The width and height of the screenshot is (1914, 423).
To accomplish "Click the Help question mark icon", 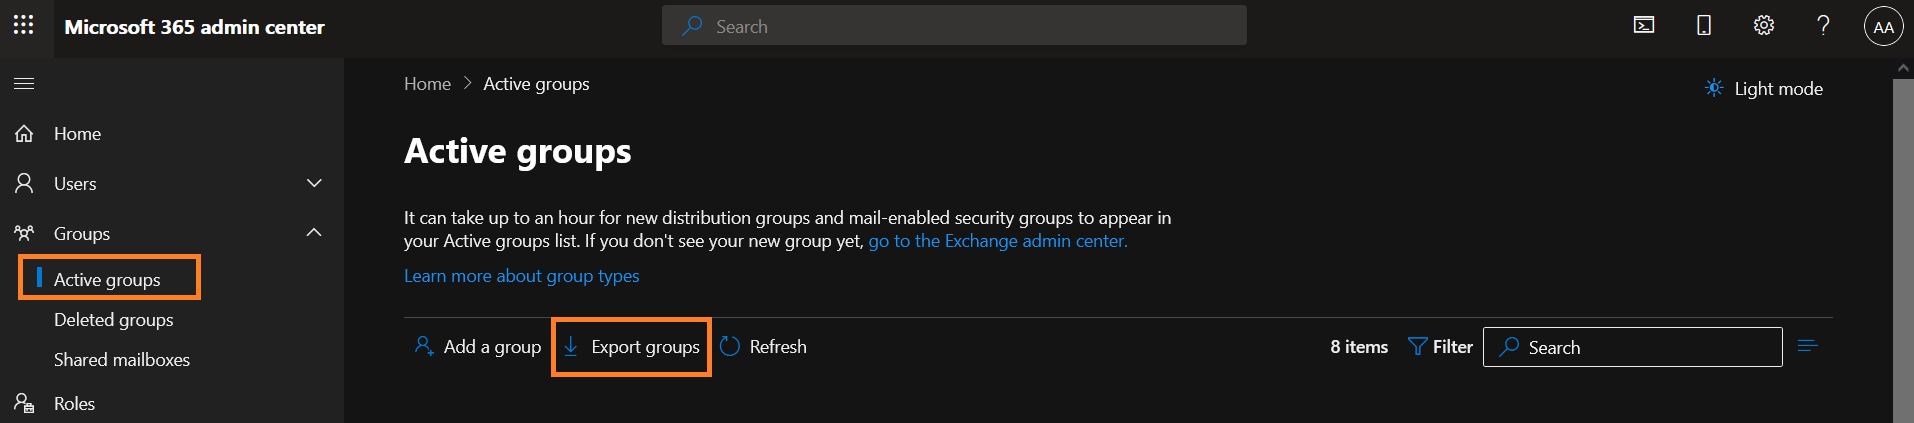I will (1823, 26).
